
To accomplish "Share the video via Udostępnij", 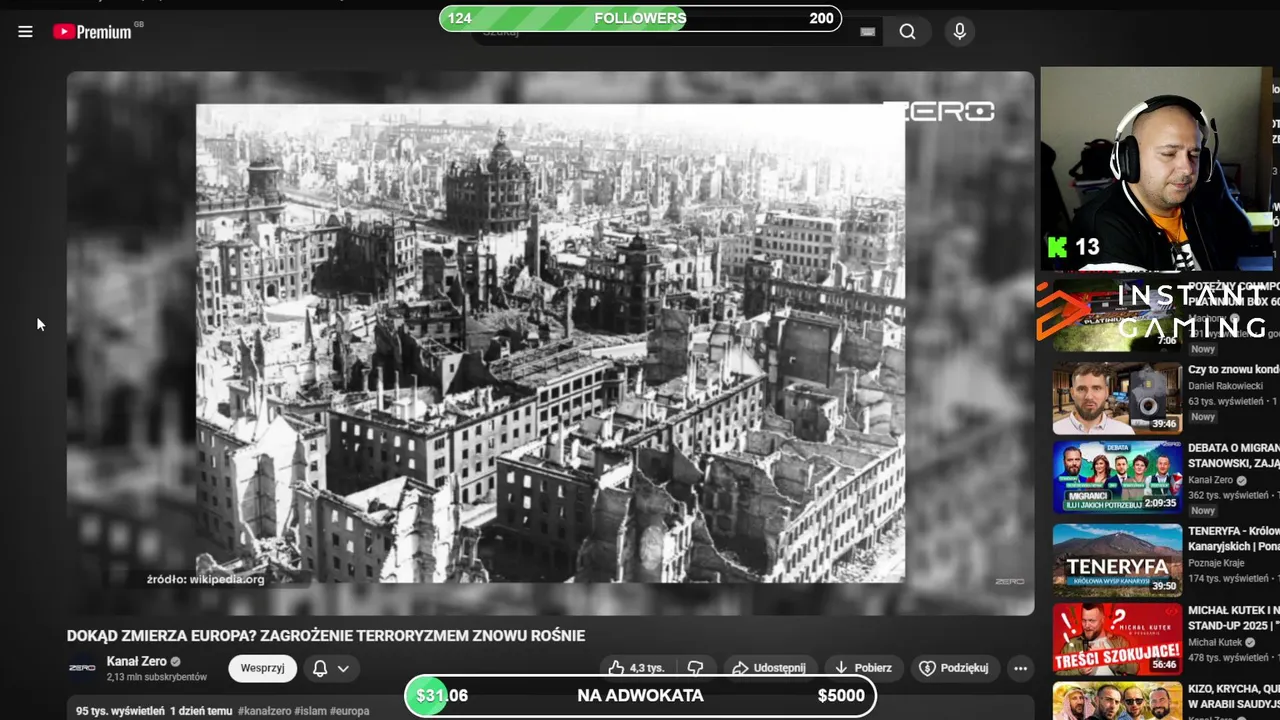I will pos(768,668).
